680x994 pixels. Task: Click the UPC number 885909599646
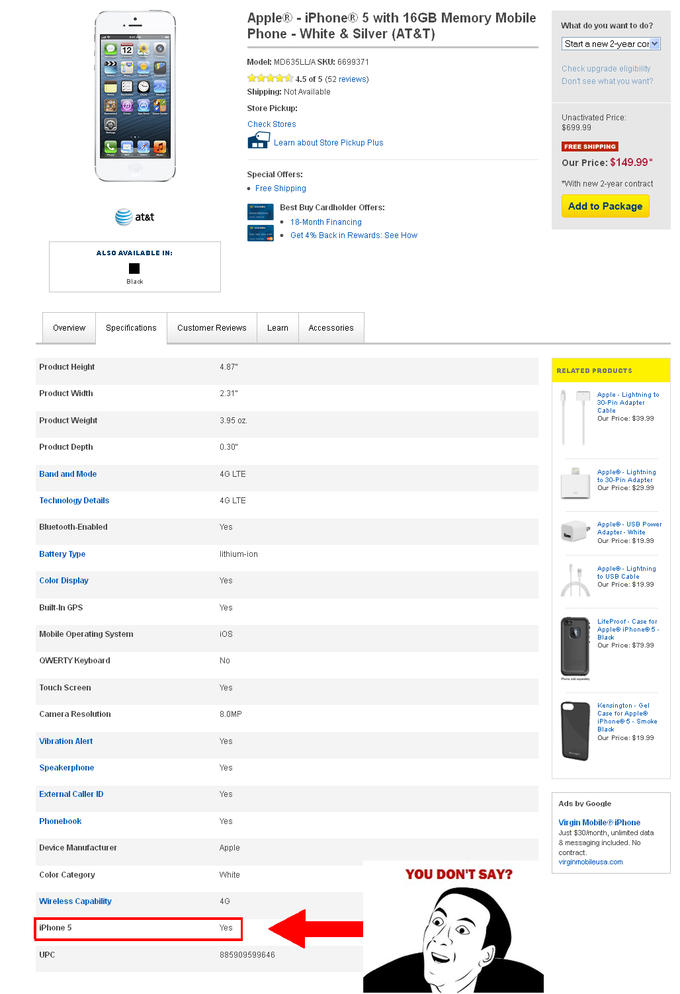coord(247,955)
